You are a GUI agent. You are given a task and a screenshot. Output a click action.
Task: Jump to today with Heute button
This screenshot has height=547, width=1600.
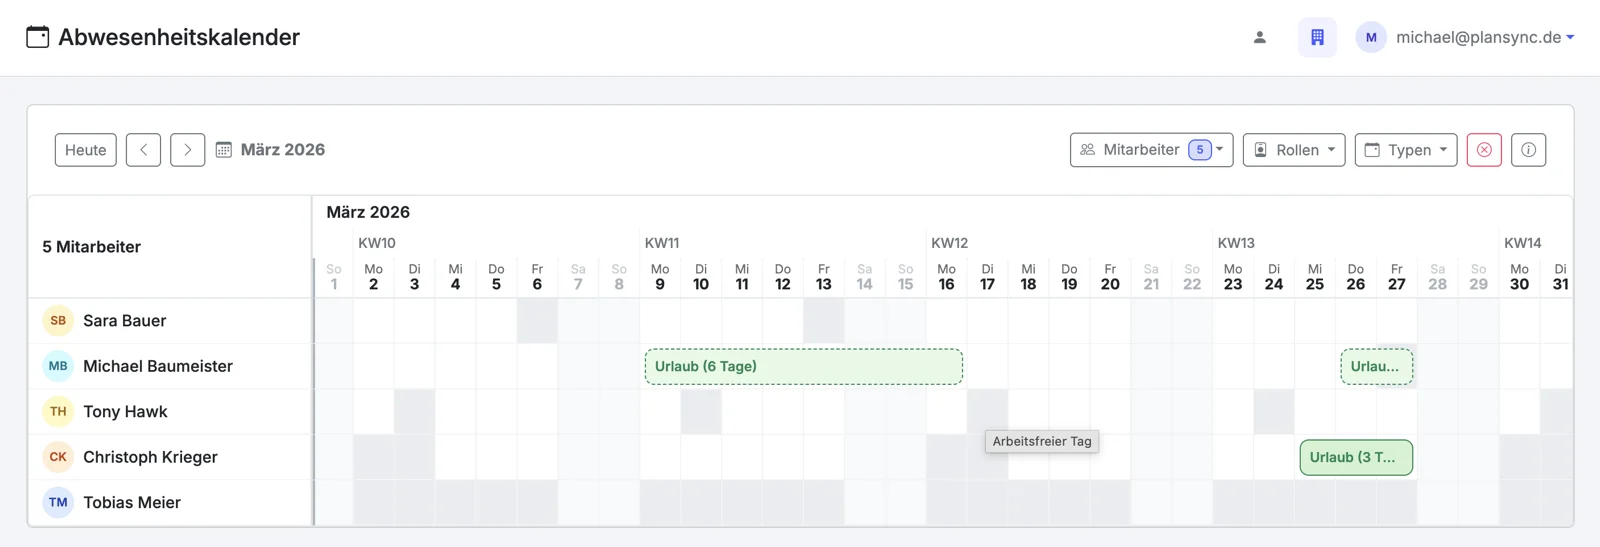(x=86, y=150)
